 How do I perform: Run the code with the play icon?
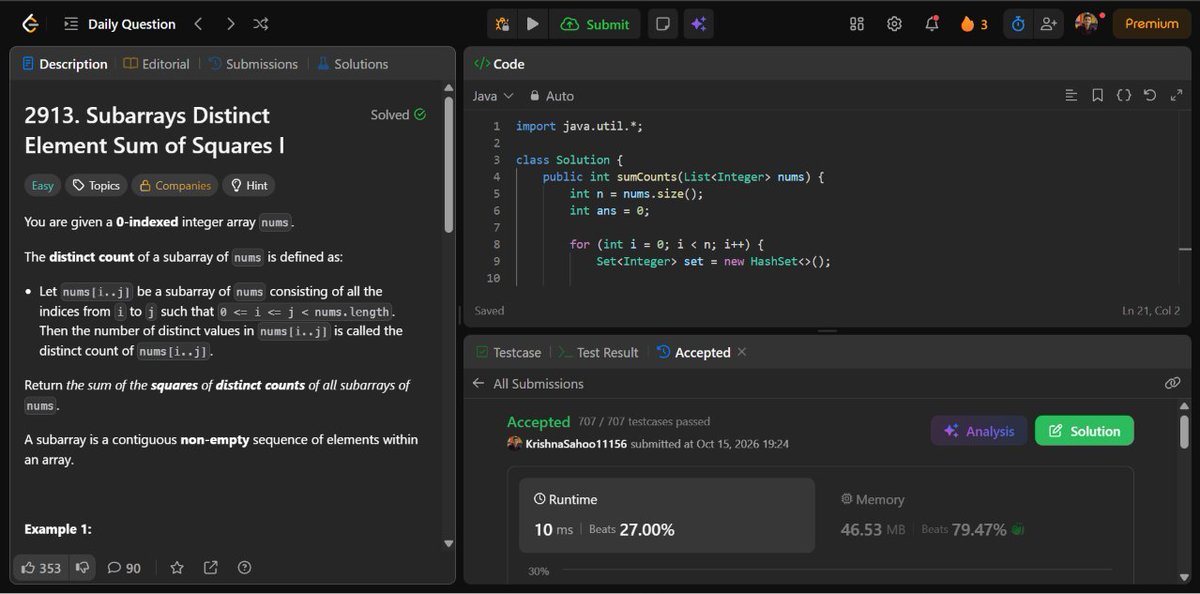click(x=533, y=24)
